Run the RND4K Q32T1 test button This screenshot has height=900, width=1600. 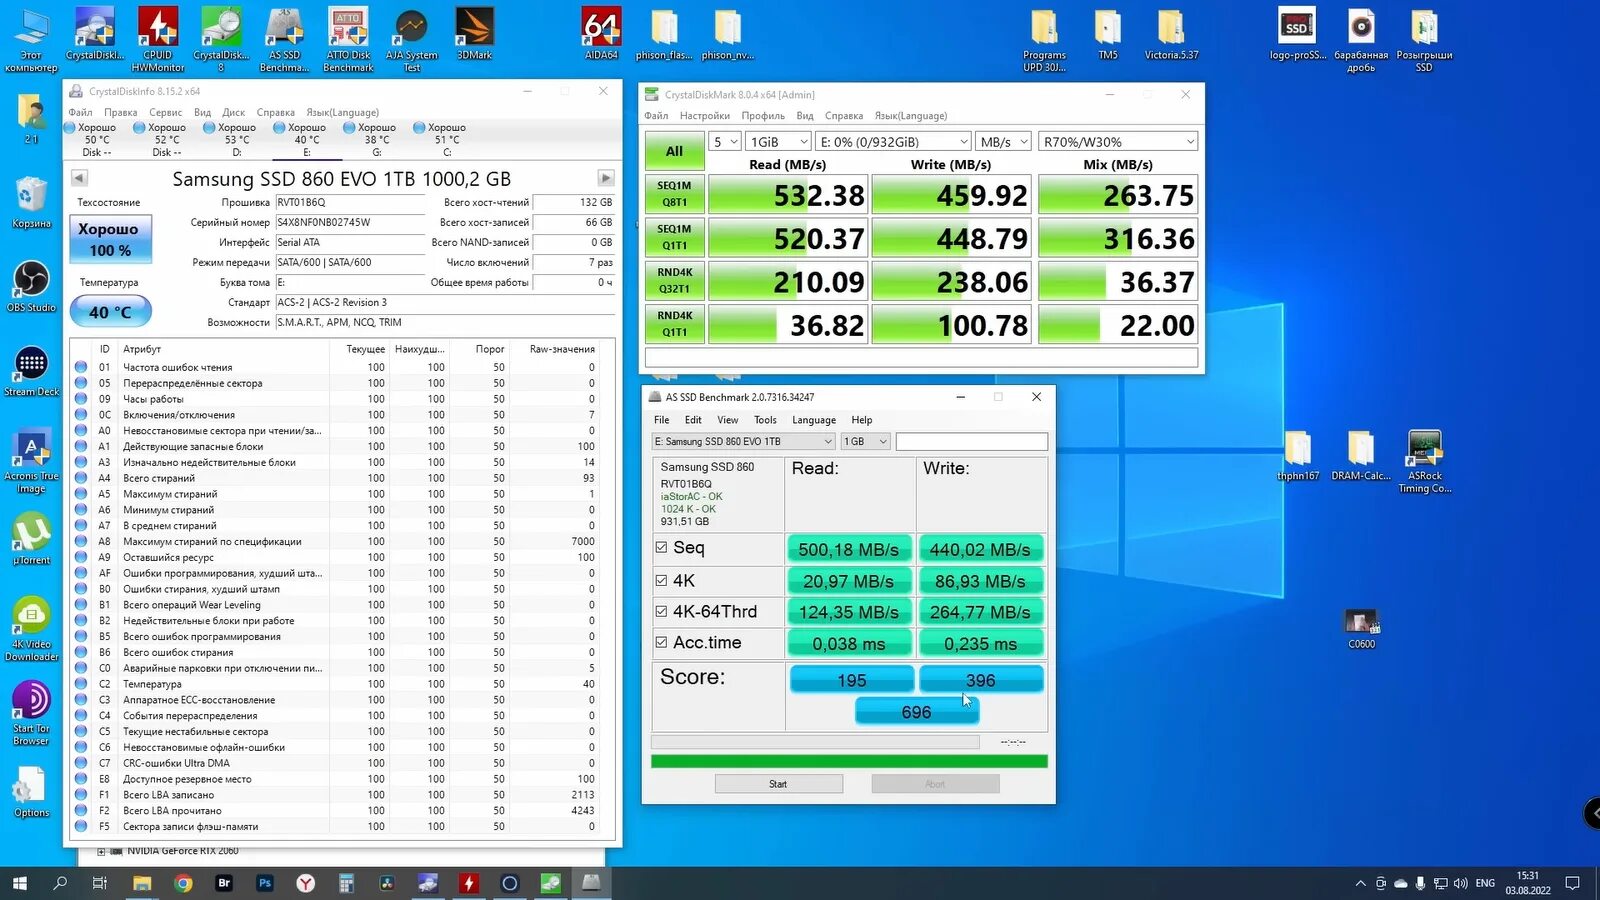pyautogui.click(x=674, y=280)
